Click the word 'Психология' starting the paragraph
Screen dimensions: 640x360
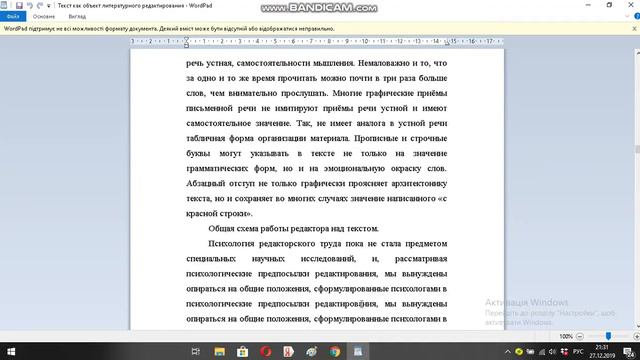(231, 244)
